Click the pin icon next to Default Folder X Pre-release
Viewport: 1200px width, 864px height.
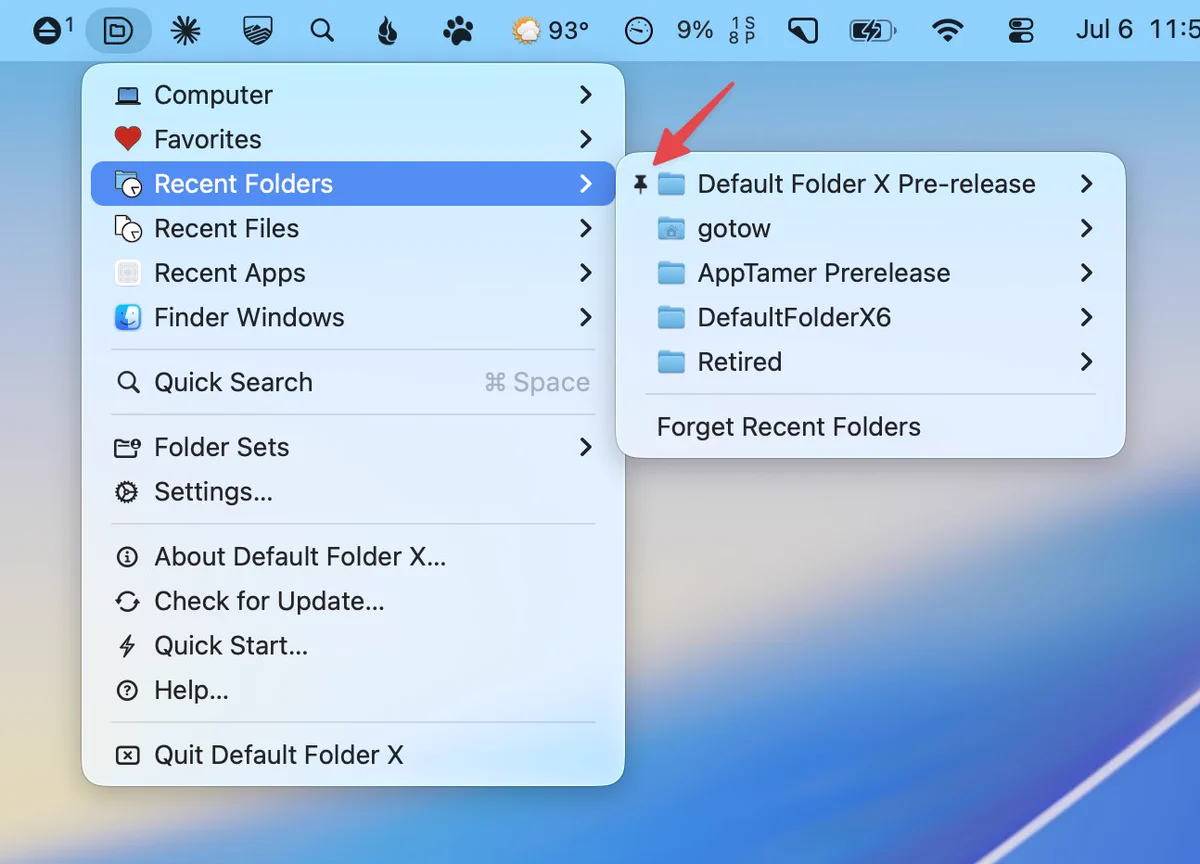(641, 184)
